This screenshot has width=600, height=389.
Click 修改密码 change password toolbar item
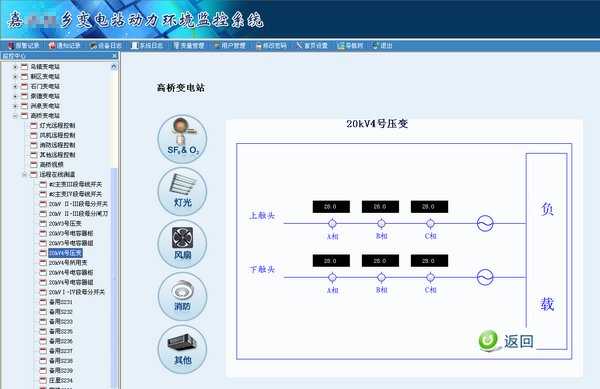click(271, 46)
